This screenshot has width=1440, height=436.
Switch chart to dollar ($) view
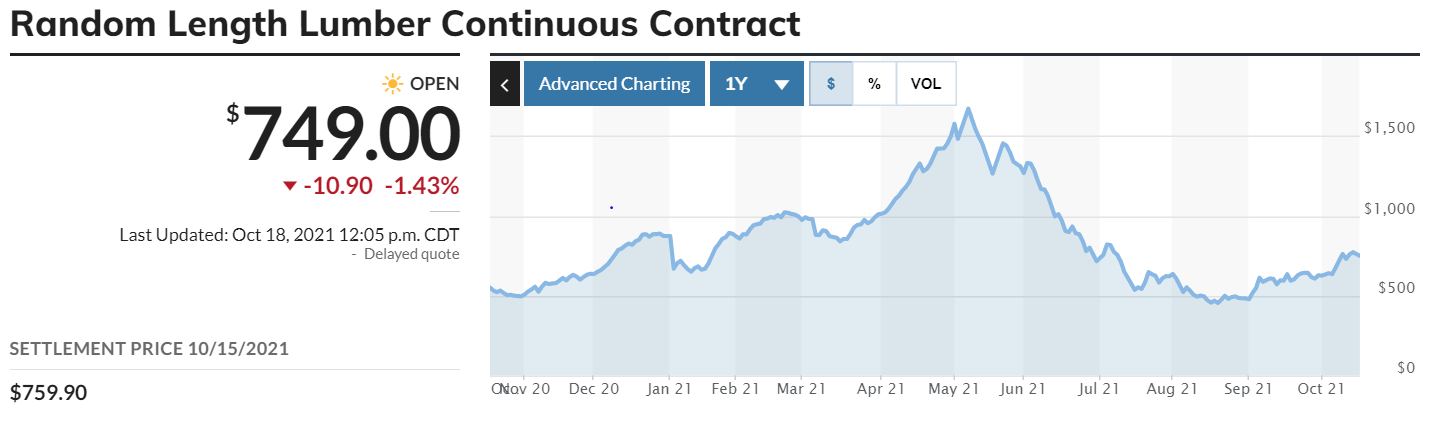coord(831,84)
